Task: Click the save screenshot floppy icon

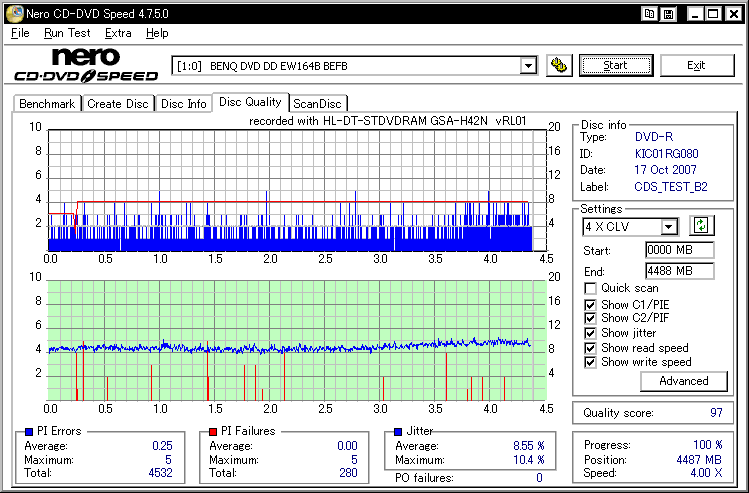Action: pos(668,13)
